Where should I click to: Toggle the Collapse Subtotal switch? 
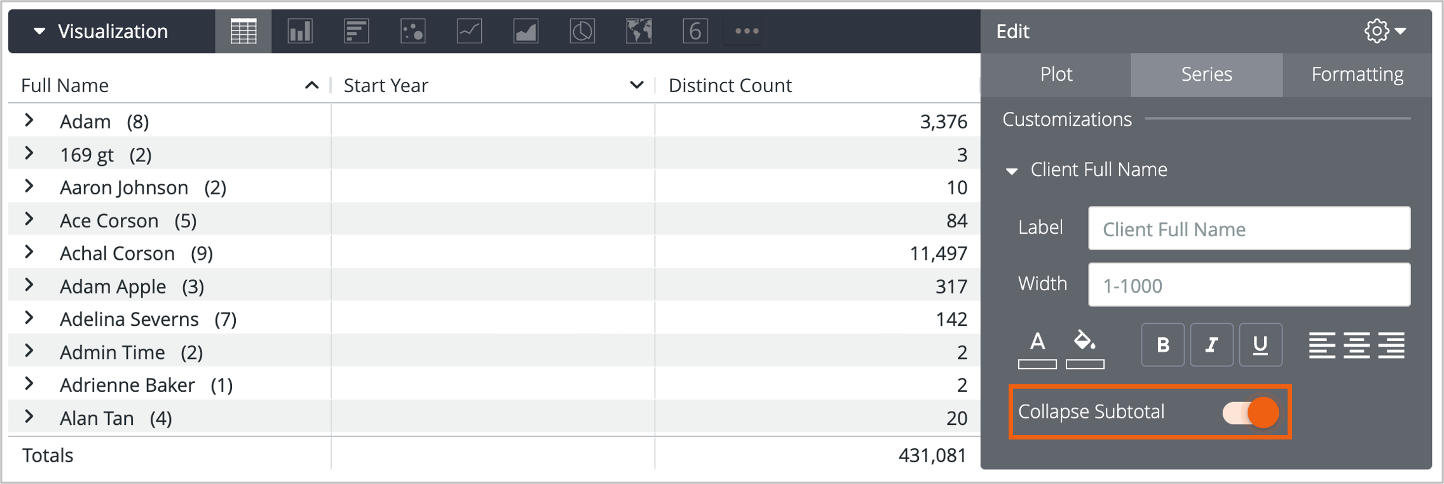coord(1251,412)
